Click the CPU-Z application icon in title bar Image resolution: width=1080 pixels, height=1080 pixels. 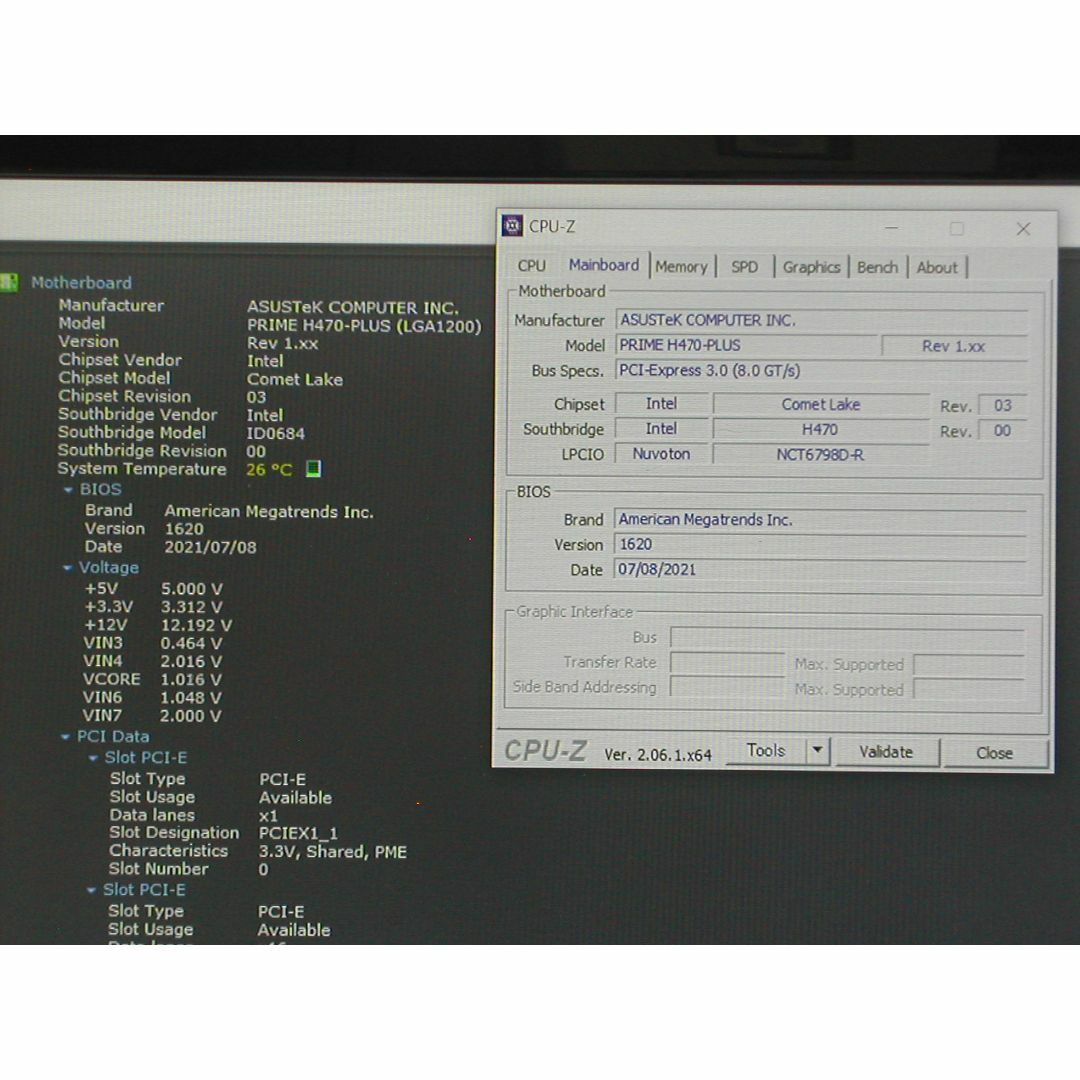(512, 226)
